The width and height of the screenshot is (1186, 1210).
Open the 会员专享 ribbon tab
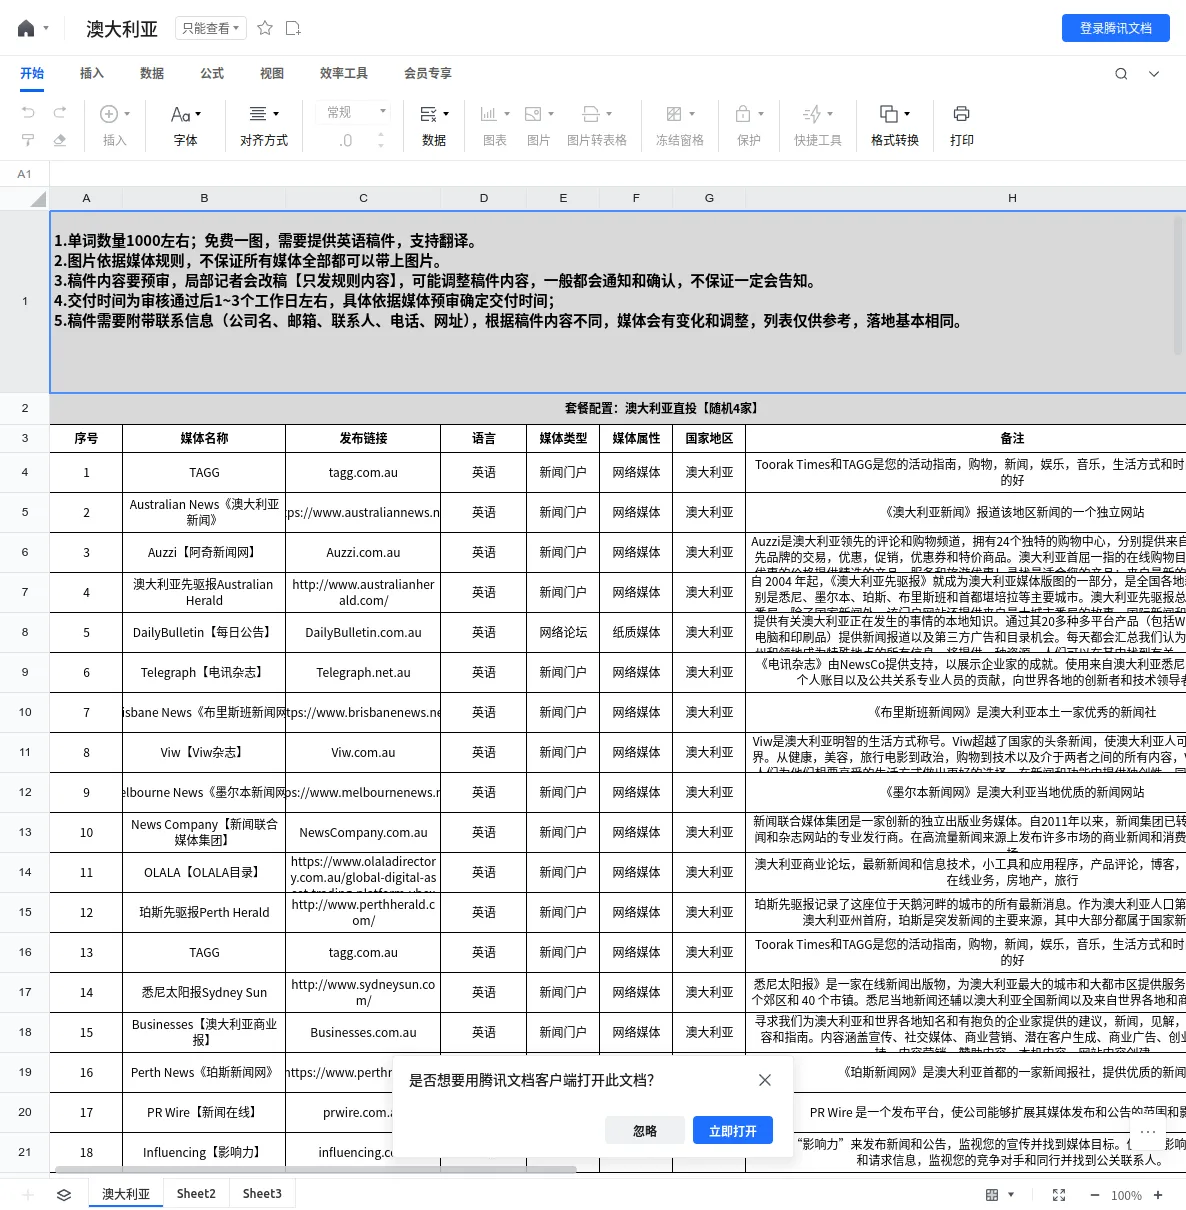point(428,73)
